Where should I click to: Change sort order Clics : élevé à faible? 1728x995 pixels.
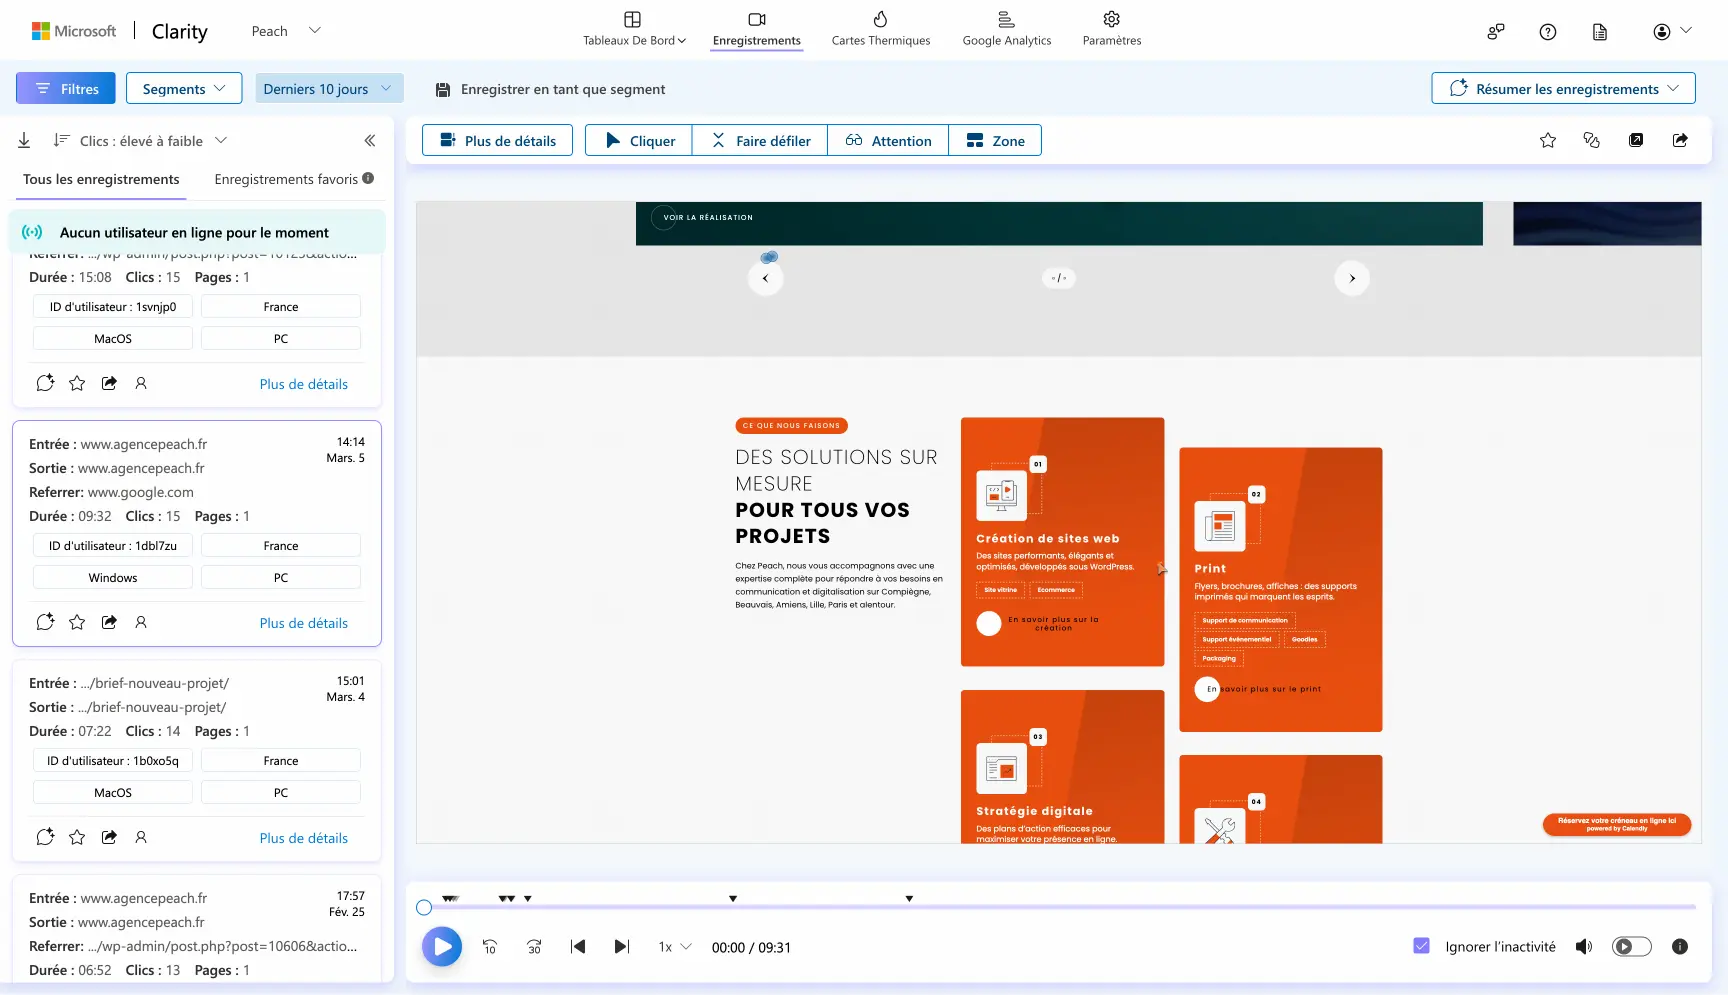(140, 141)
